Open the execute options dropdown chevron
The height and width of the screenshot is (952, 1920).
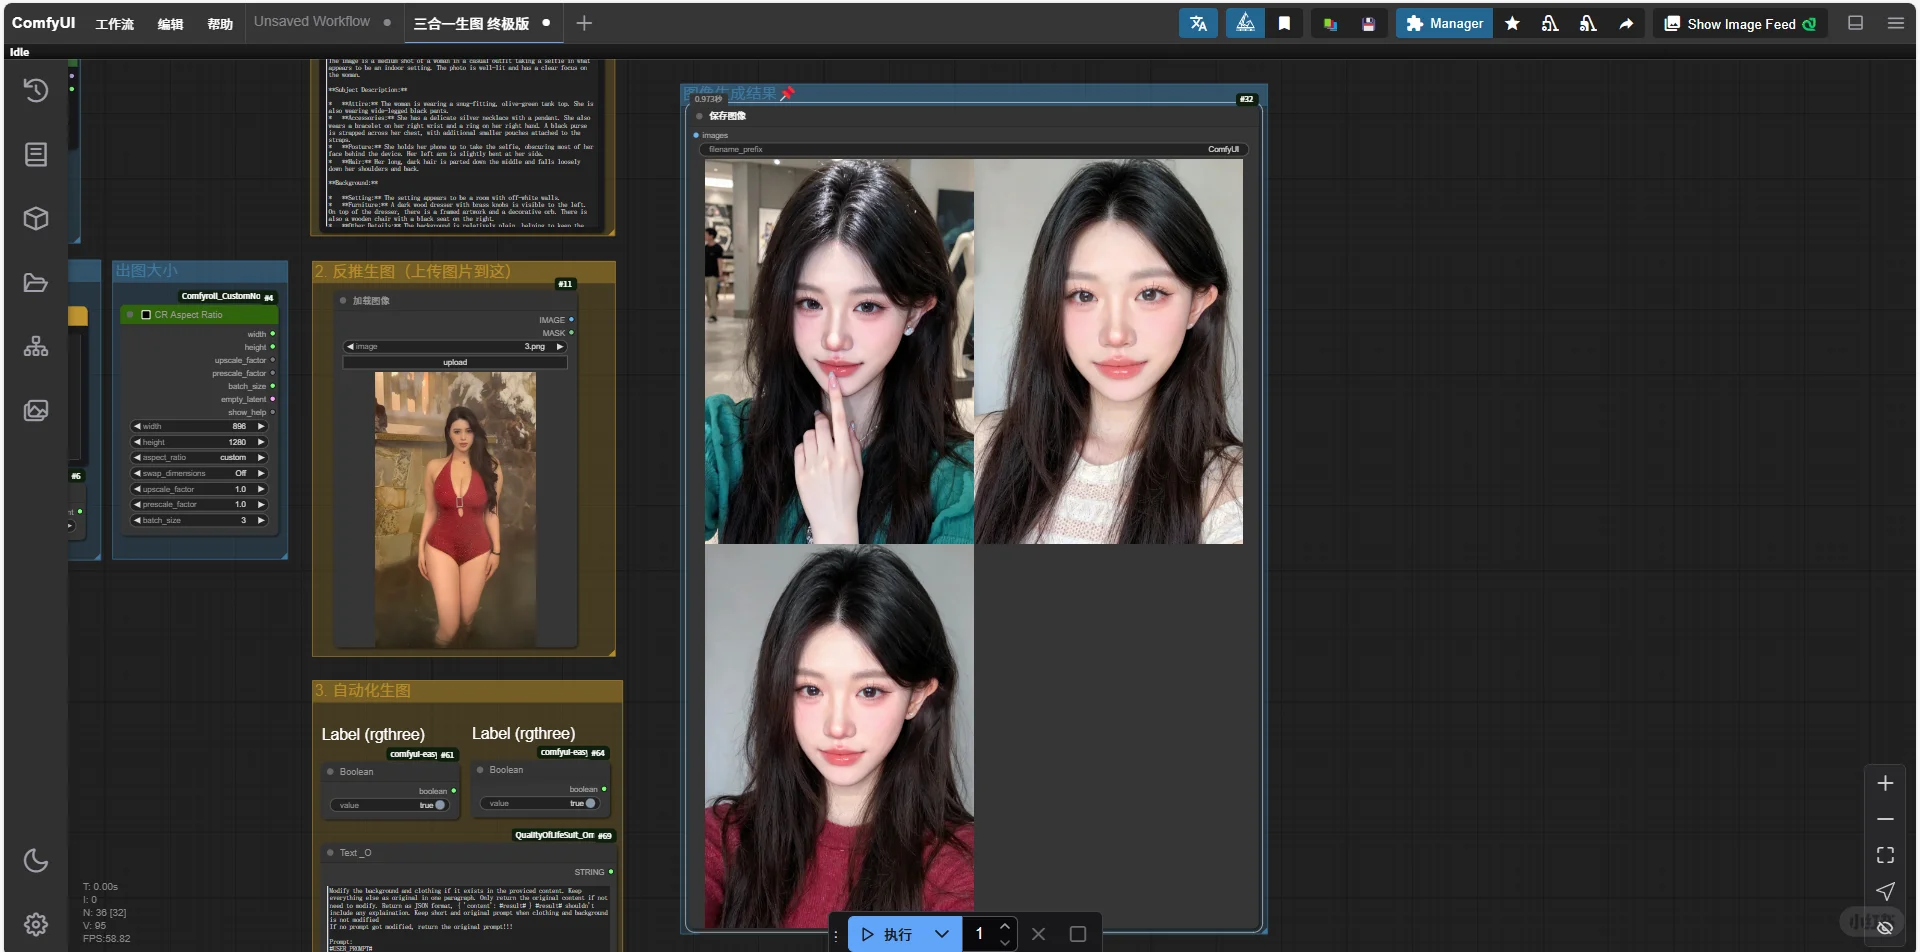pos(941,934)
